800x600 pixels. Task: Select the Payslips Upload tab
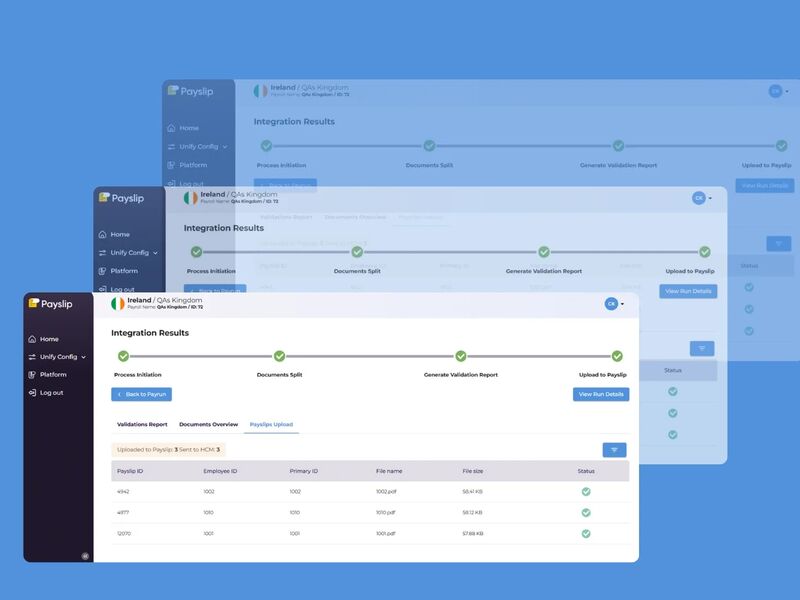[x=273, y=424]
